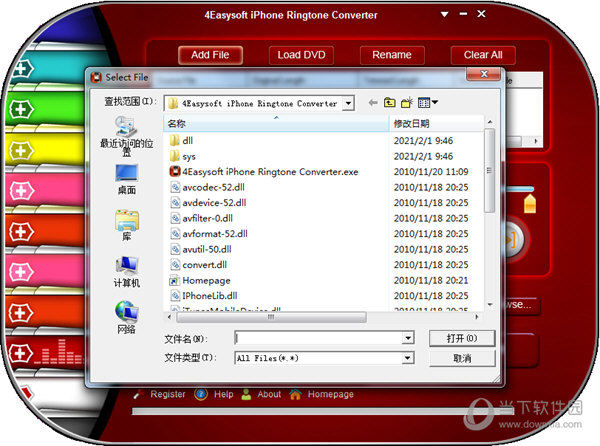Minimize the 4Easysoft main window

(x=463, y=14)
